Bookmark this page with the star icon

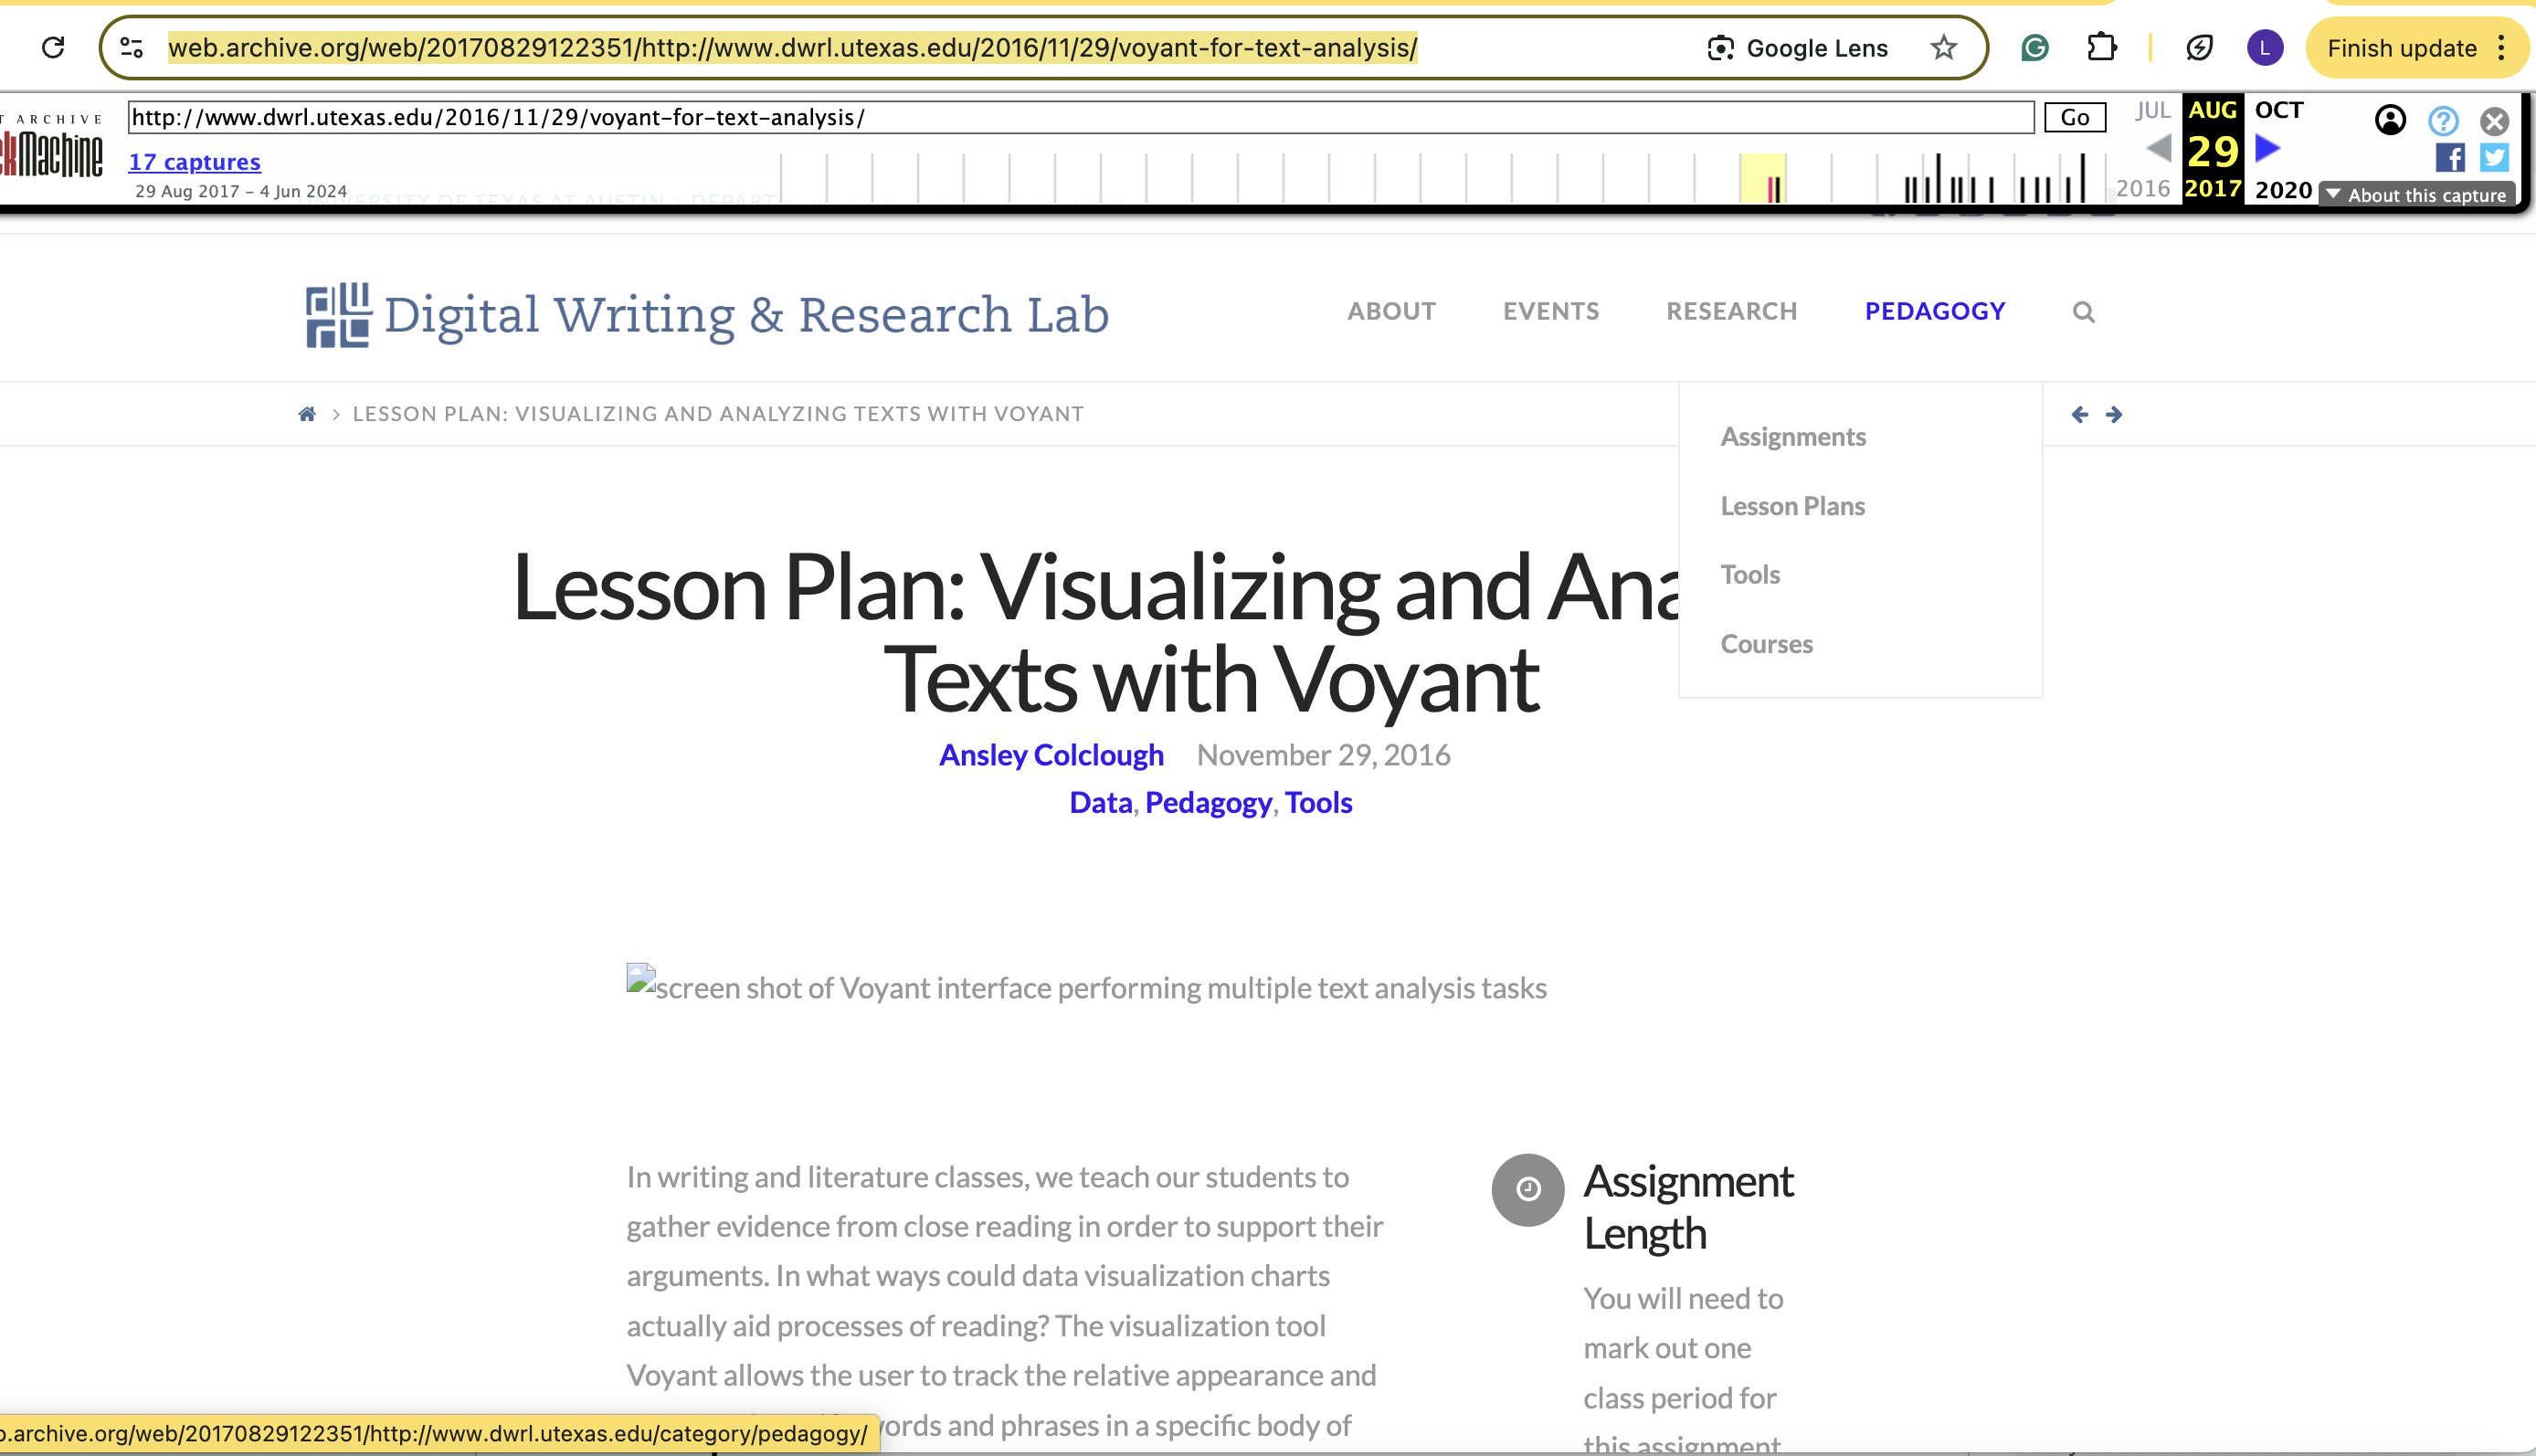point(1943,47)
